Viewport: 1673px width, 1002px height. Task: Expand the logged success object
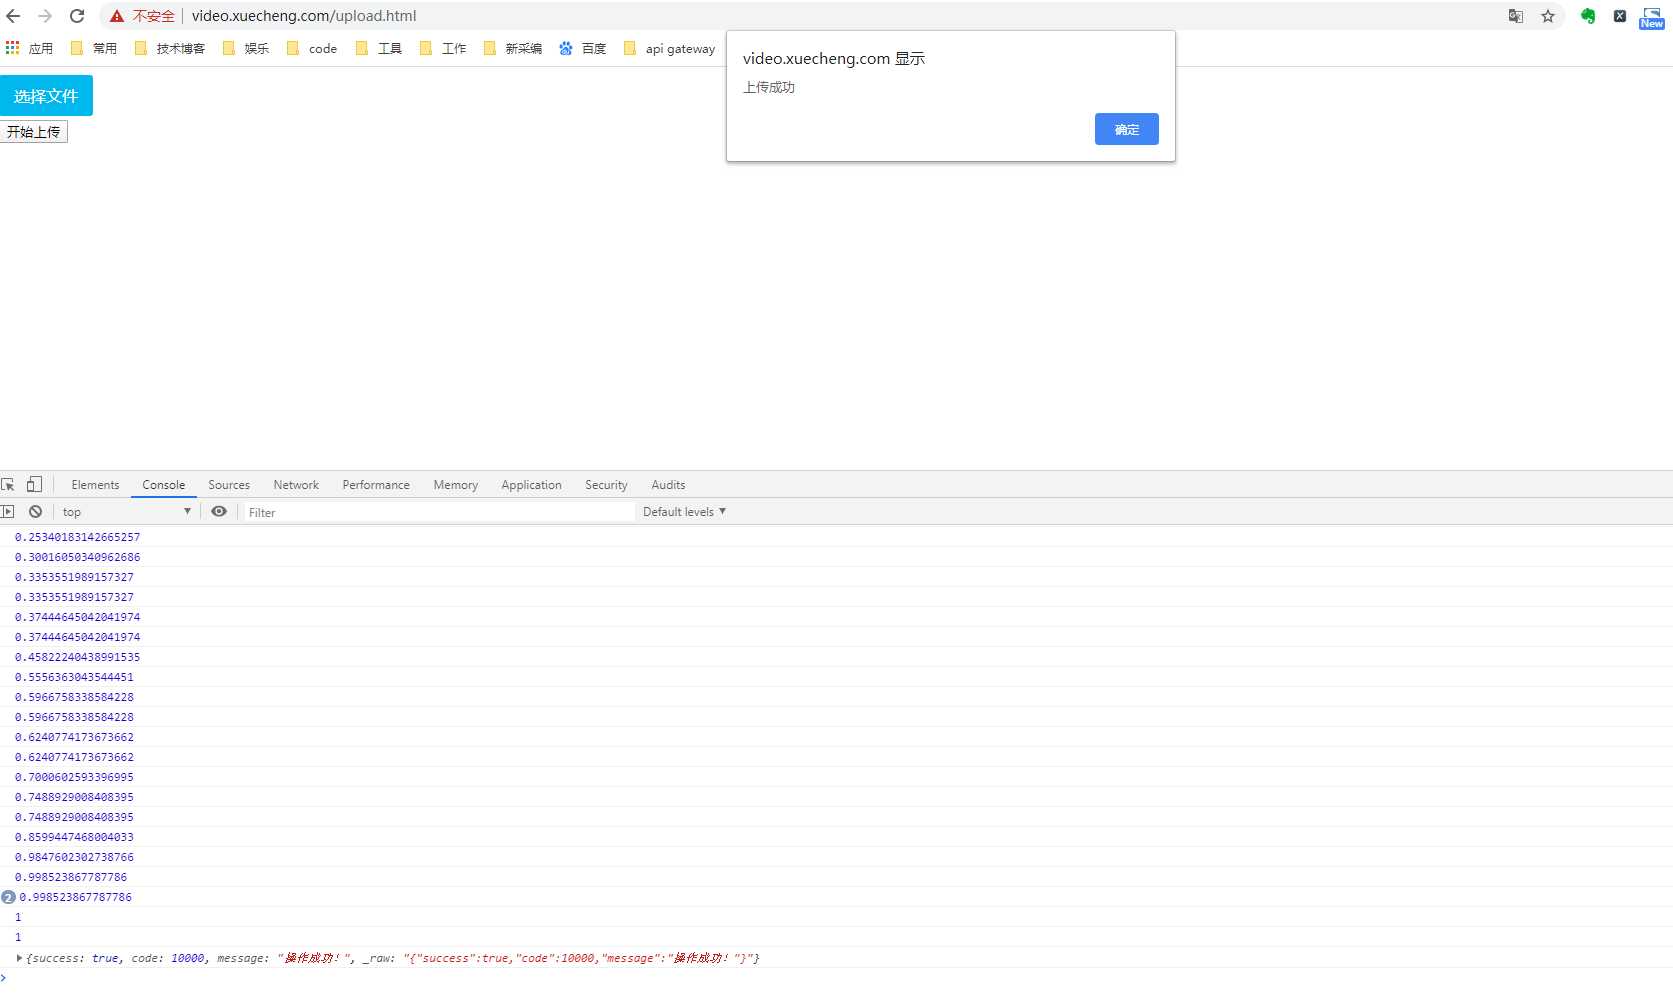point(19,958)
